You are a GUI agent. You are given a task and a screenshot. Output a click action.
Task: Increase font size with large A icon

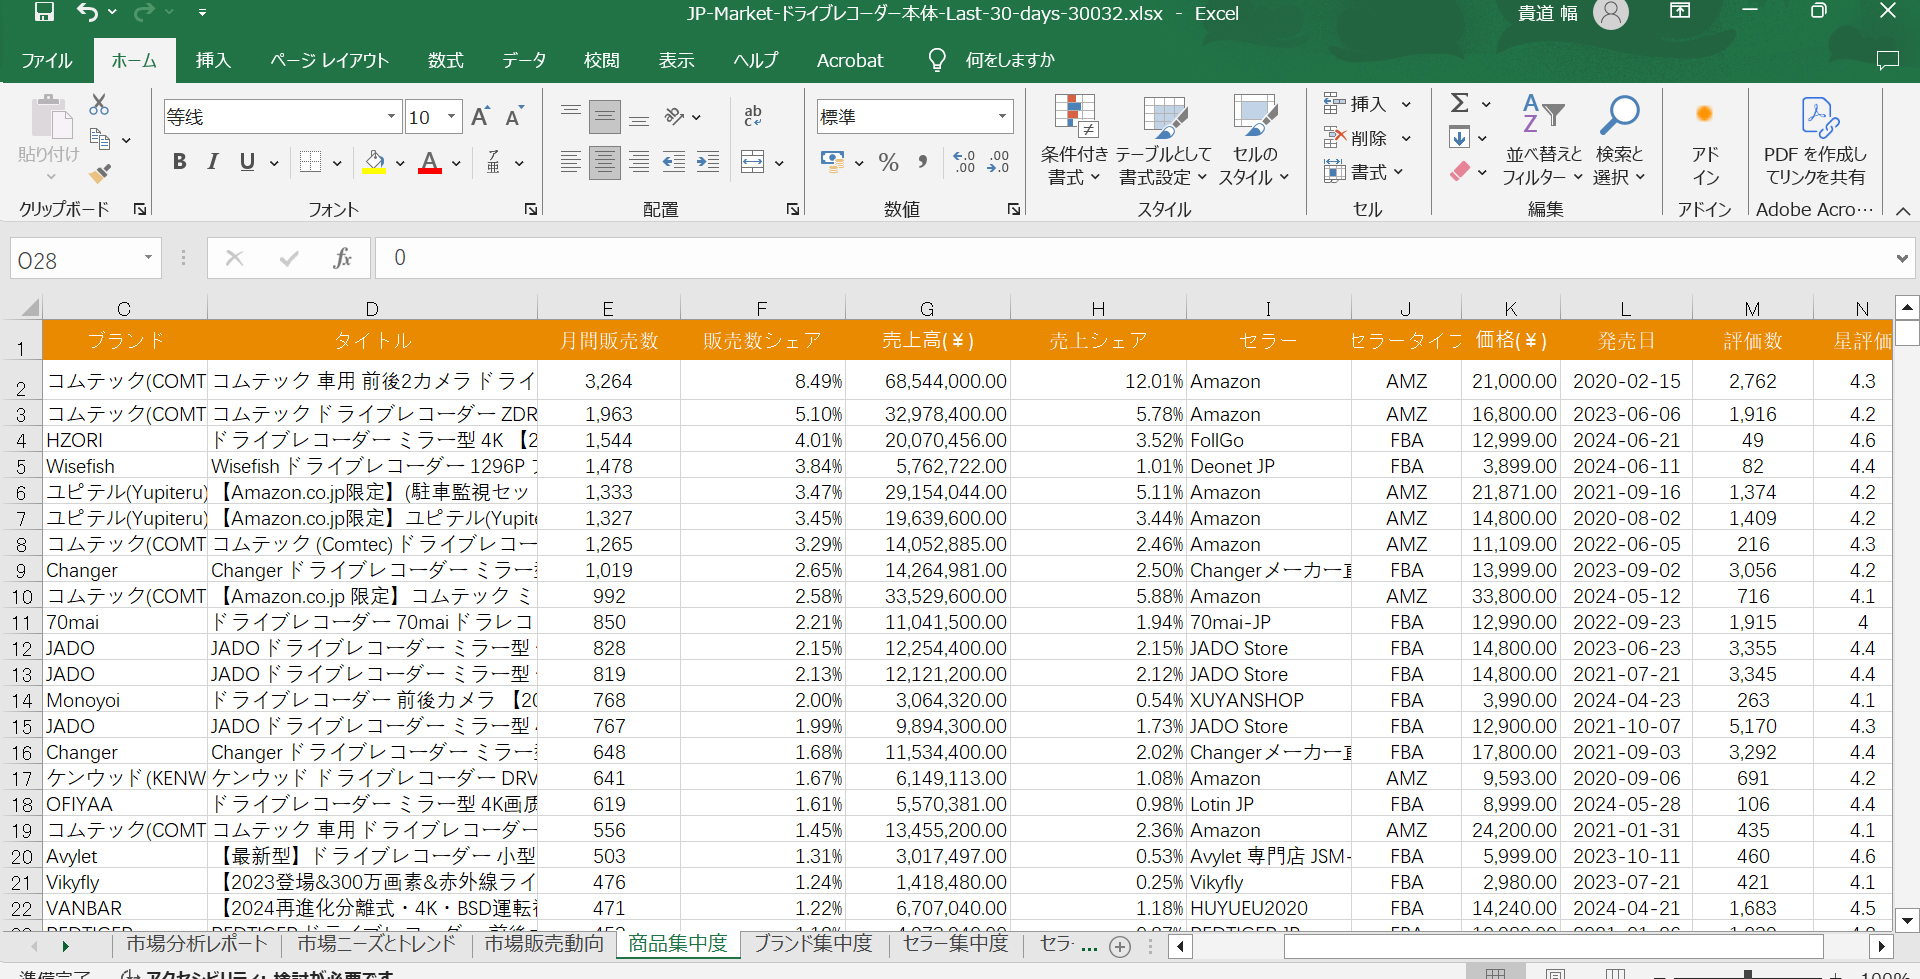[480, 117]
